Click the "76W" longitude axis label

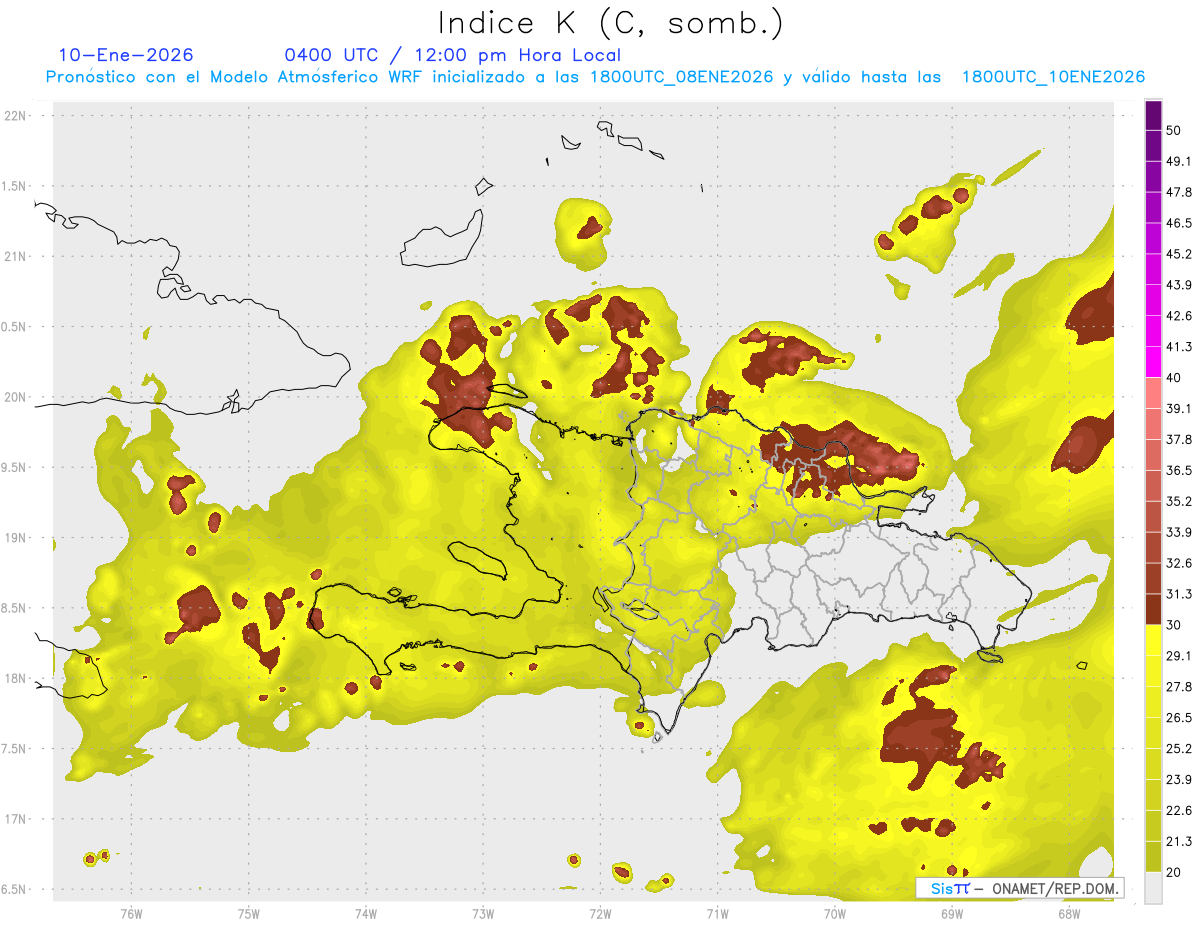point(131,913)
